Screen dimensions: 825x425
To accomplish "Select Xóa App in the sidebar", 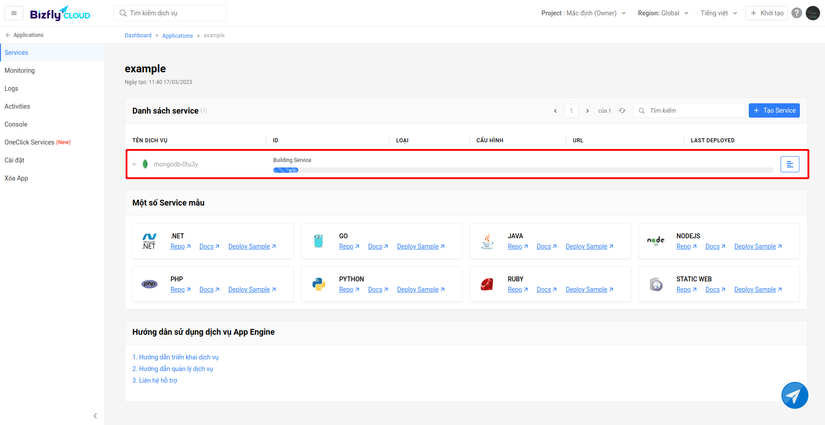I will [52, 178].
